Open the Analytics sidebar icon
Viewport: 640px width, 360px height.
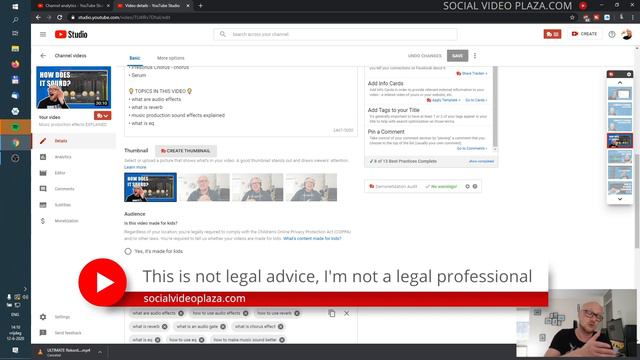(x=43, y=157)
